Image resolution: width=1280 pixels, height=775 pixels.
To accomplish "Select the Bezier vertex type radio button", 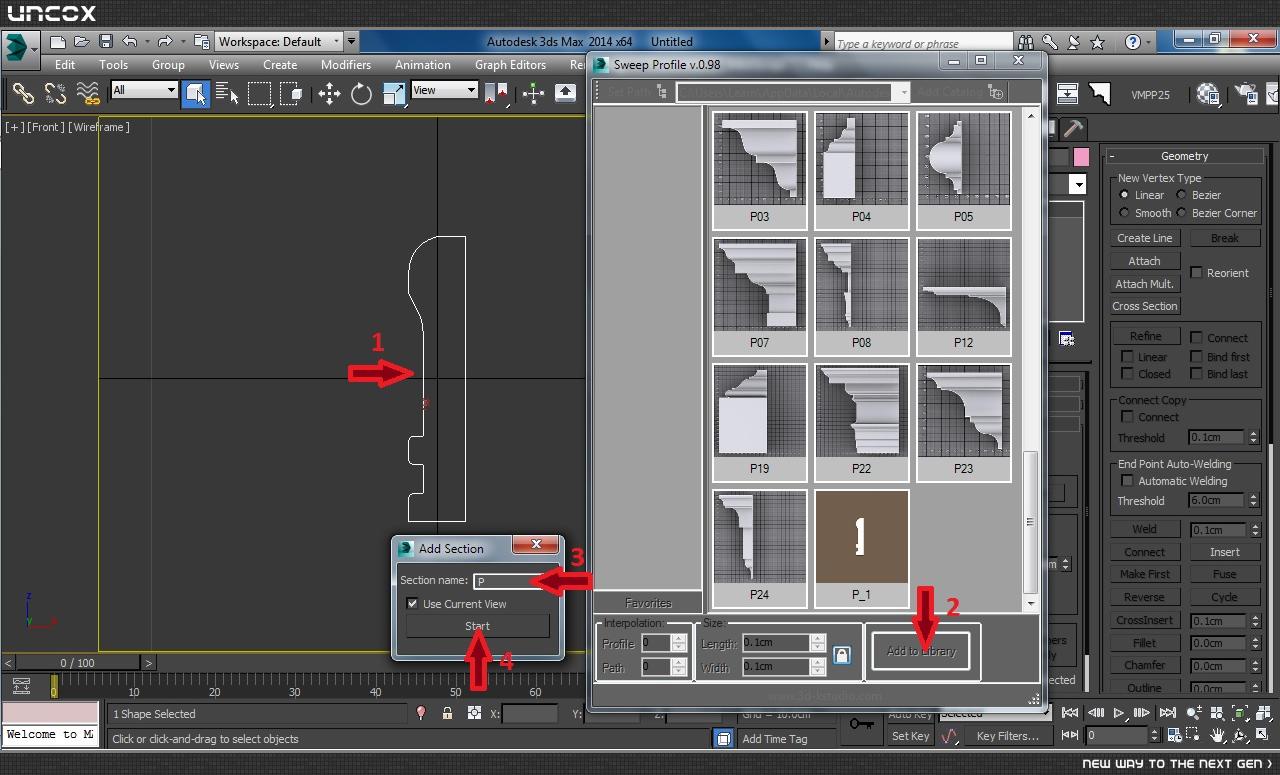I will [1181, 195].
